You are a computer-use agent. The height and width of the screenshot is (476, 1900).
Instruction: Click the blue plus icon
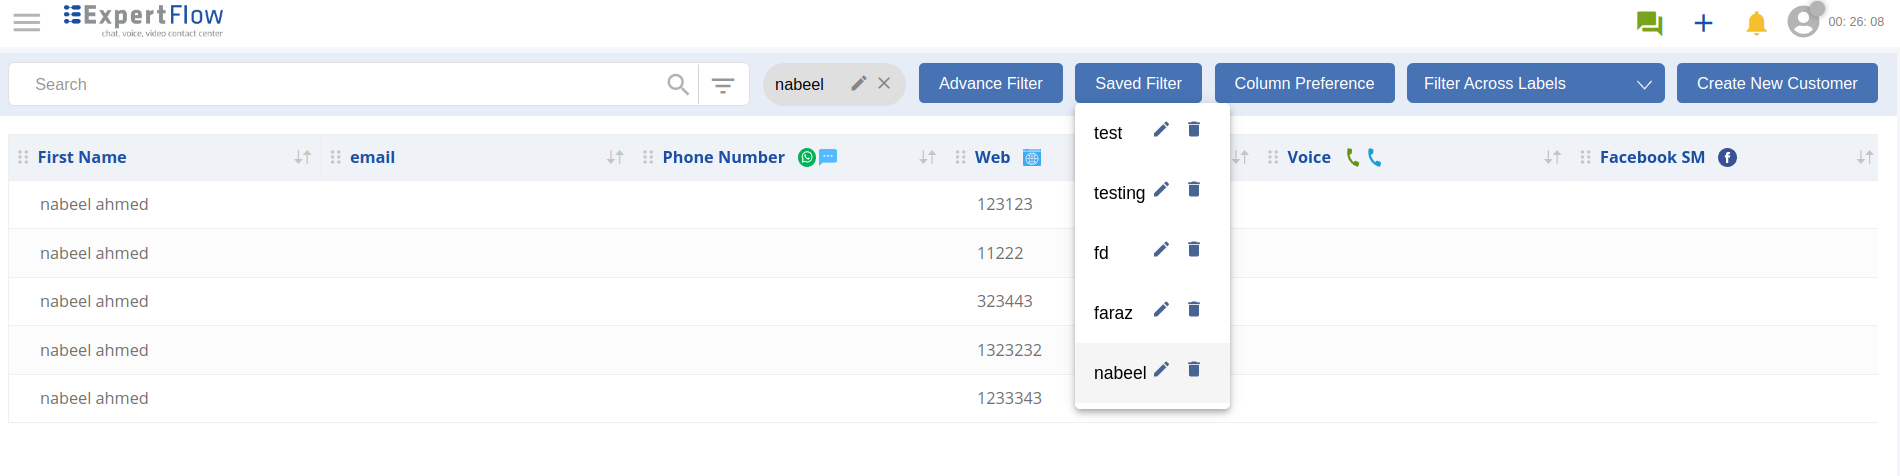pos(1703,22)
